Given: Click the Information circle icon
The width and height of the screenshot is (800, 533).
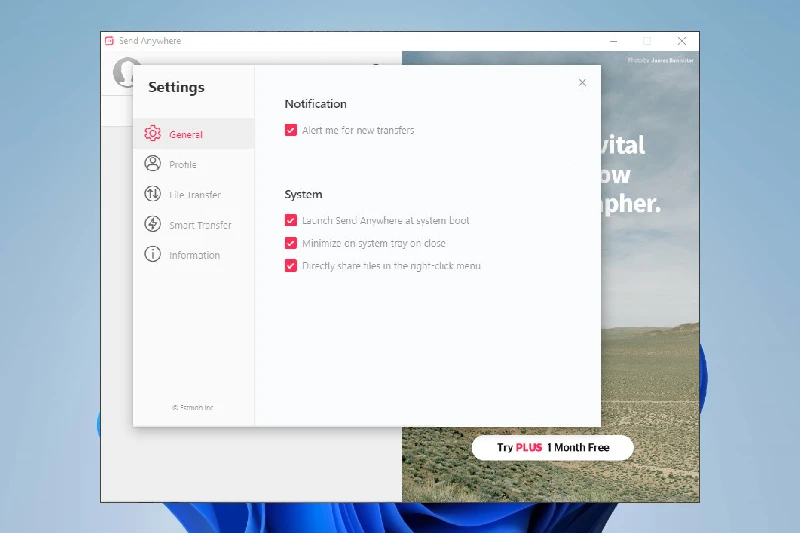Looking at the screenshot, I should [x=152, y=255].
